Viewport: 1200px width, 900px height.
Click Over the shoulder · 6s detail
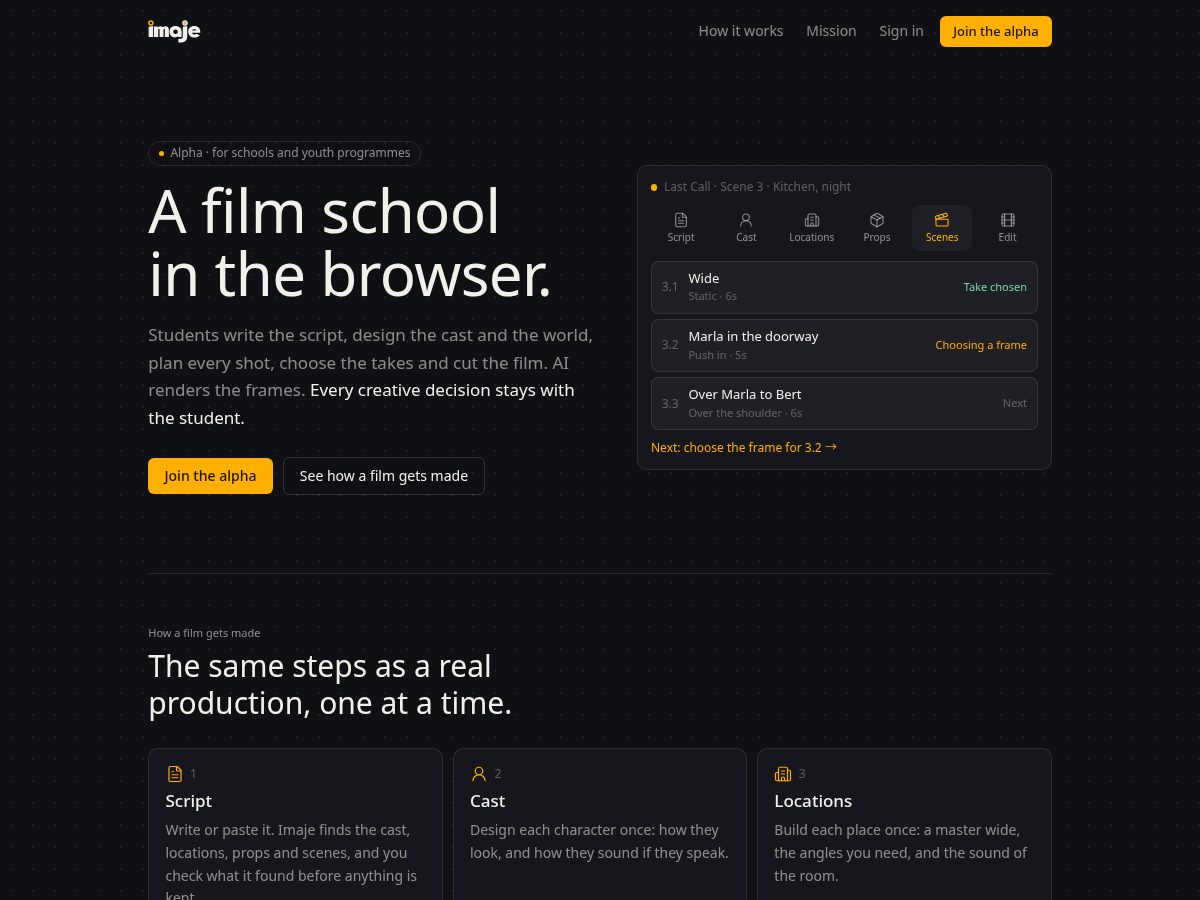click(x=745, y=413)
